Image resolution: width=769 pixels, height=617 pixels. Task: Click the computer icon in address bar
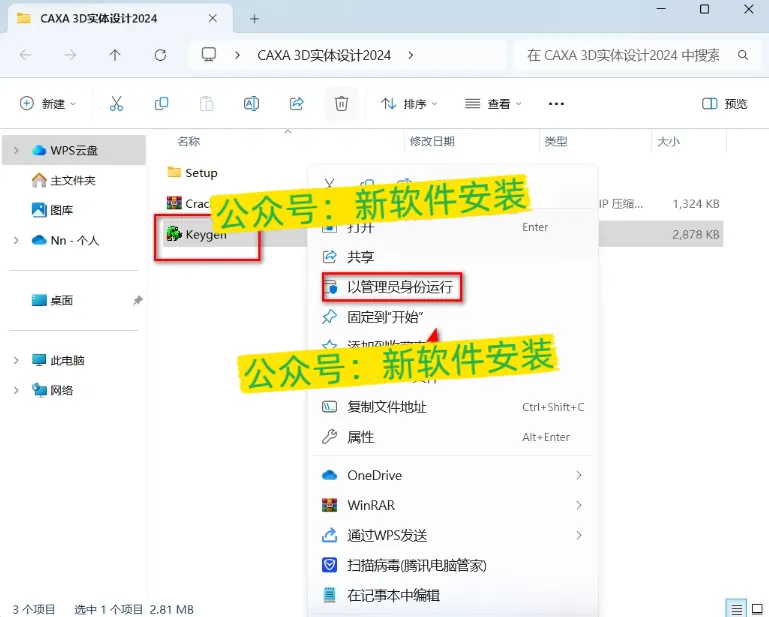point(209,54)
